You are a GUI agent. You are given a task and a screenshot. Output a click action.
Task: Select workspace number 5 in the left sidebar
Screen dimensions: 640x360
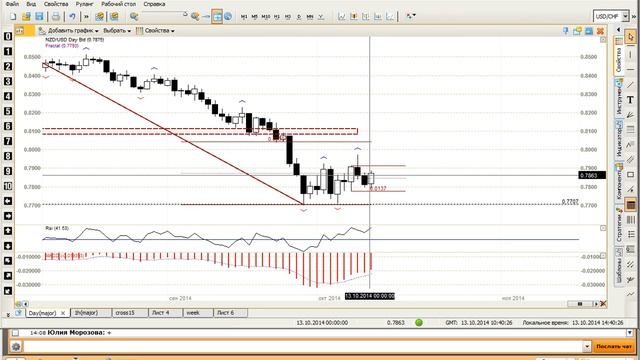(8, 111)
